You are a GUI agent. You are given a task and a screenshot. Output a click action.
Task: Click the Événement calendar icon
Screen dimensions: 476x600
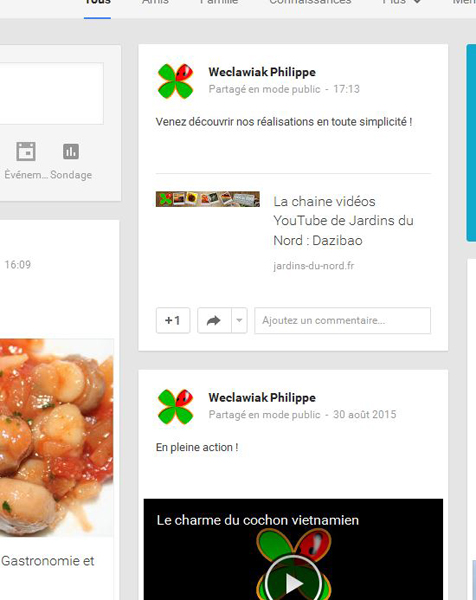pyautogui.click(x=26, y=152)
